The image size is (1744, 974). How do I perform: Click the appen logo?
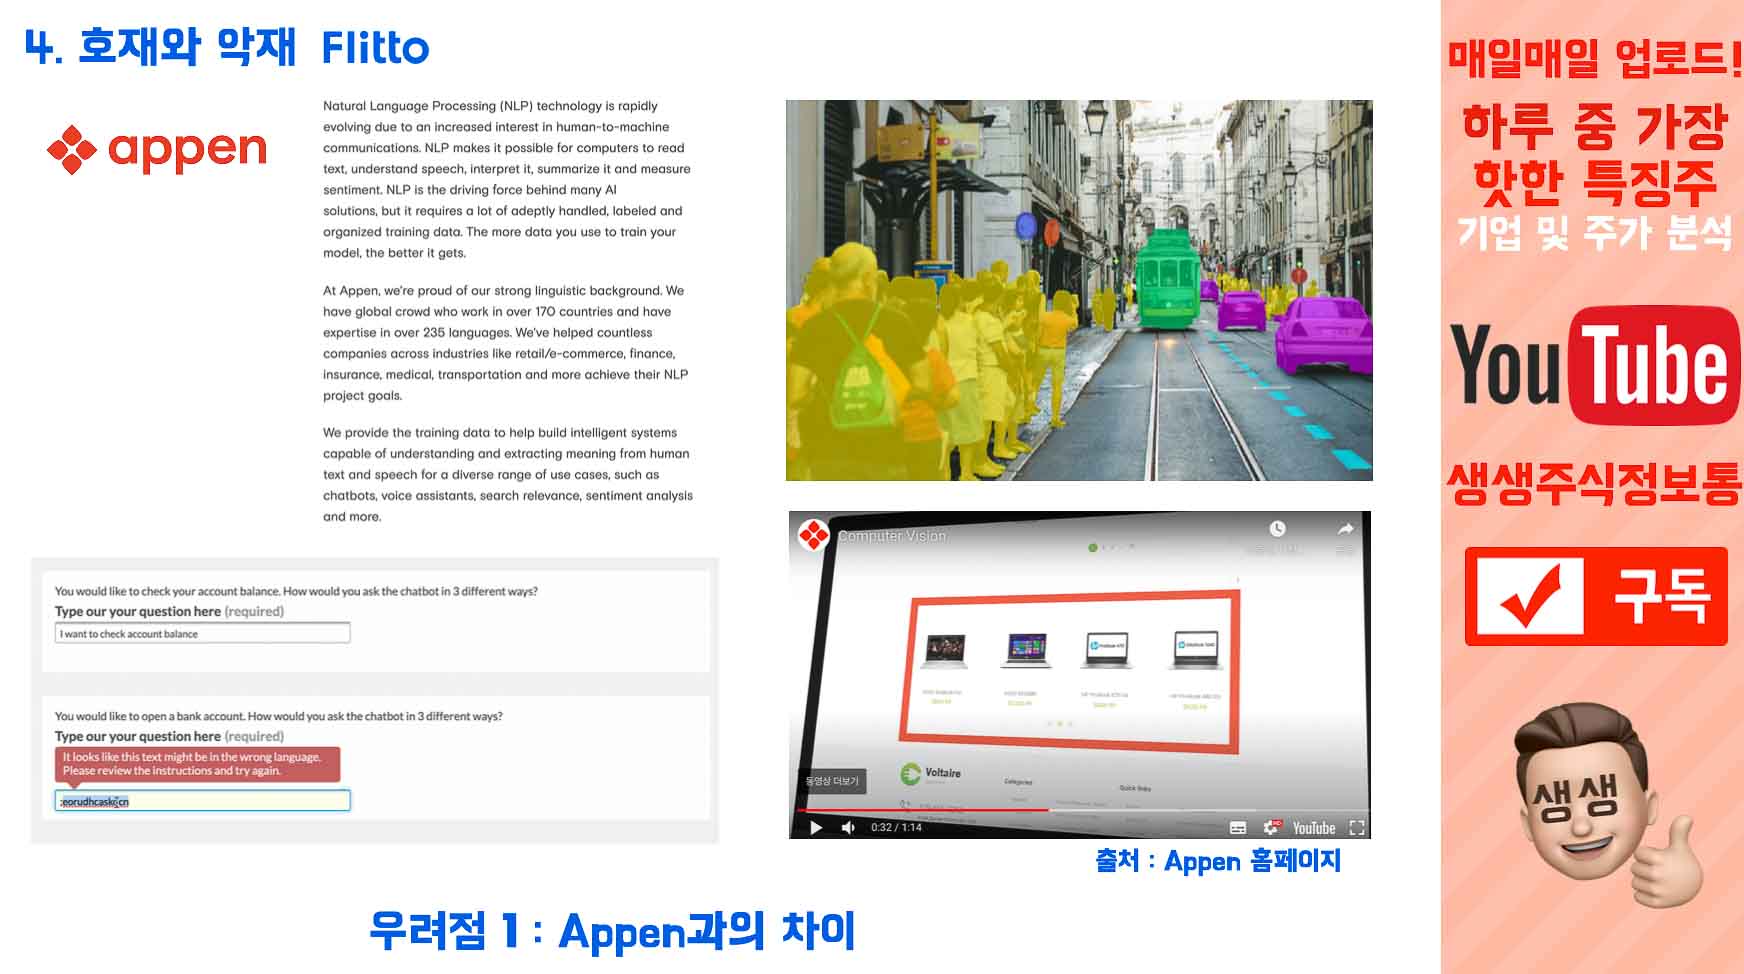tap(157, 150)
